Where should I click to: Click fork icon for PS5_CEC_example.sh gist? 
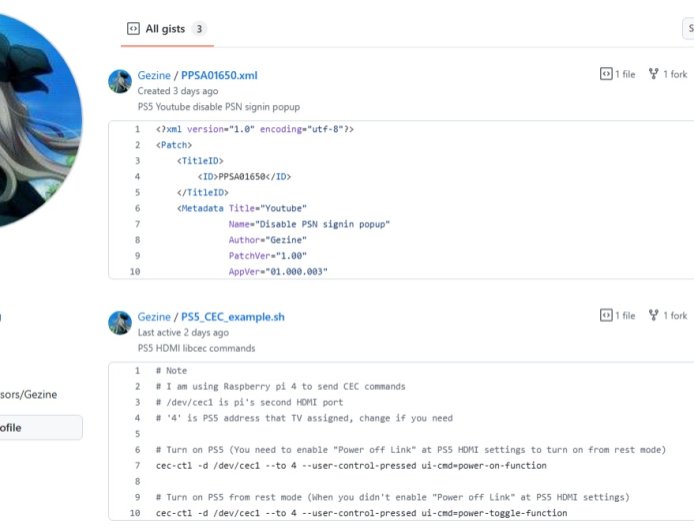pyautogui.click(x=653, y=316)
